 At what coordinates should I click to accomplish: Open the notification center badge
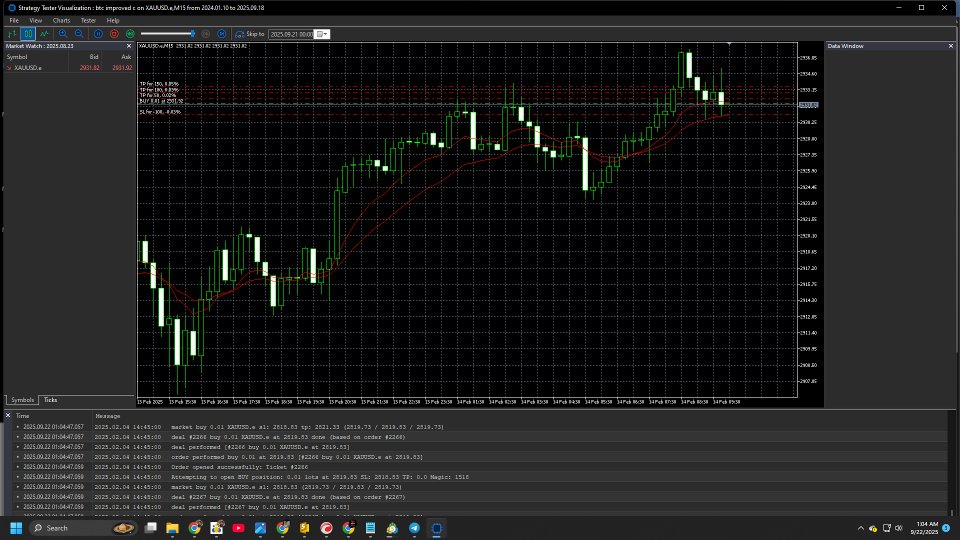pos(946,528)
